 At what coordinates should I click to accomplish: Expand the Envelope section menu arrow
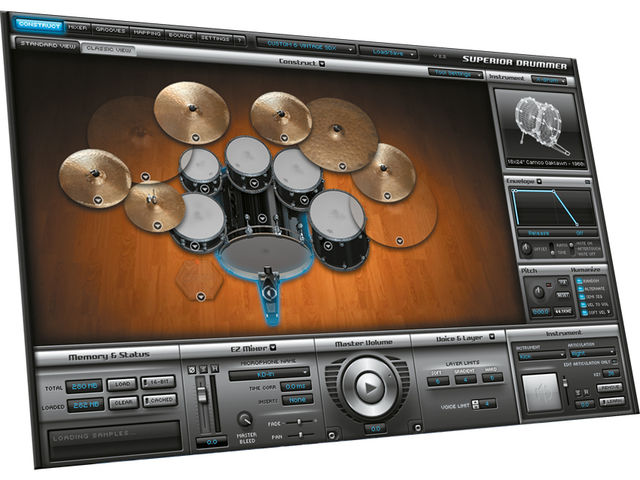(x=539, y=181)
